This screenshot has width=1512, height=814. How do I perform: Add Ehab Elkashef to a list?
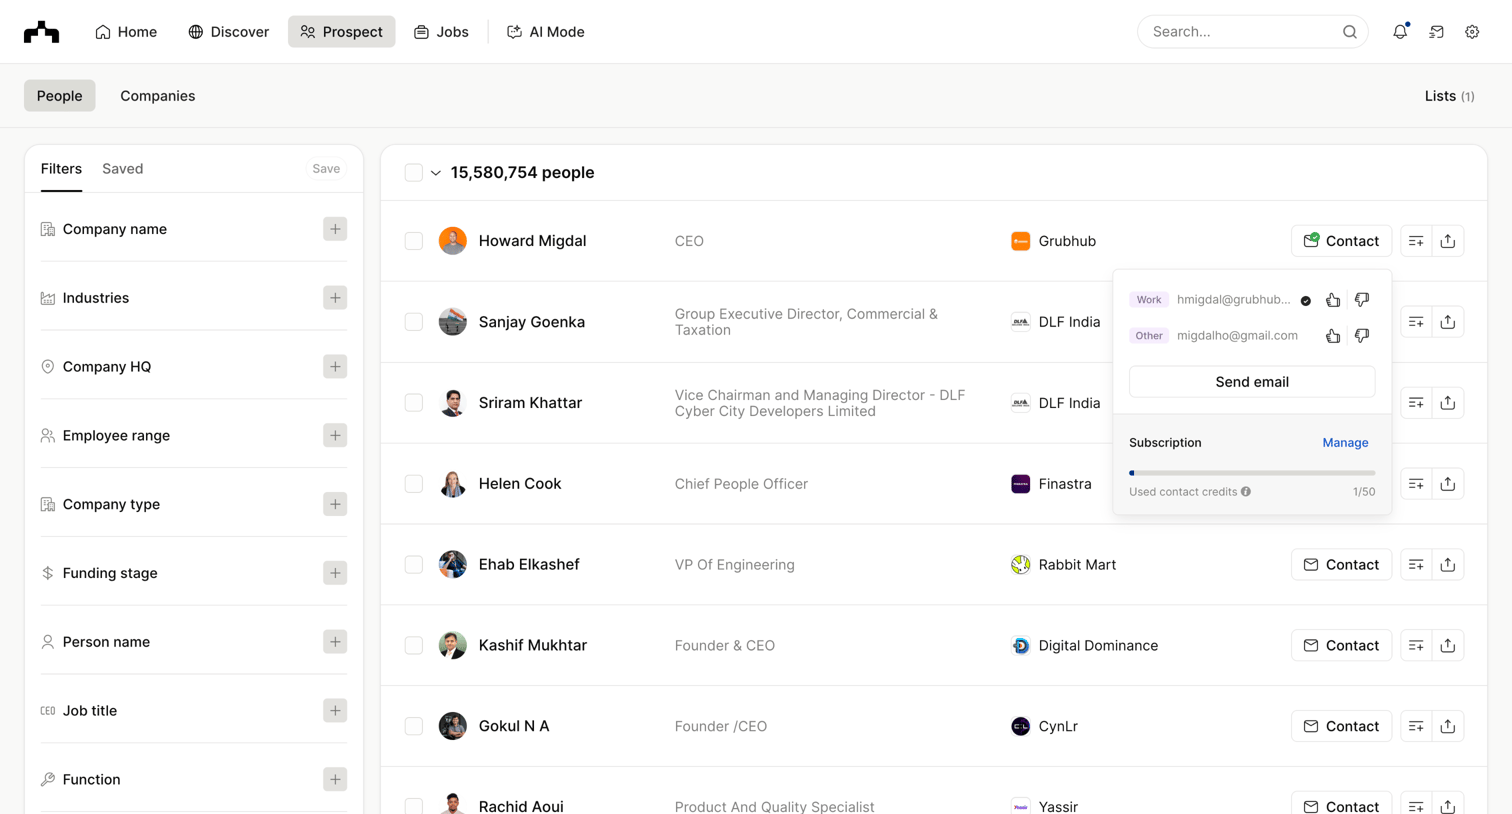tap(1416, 565)
